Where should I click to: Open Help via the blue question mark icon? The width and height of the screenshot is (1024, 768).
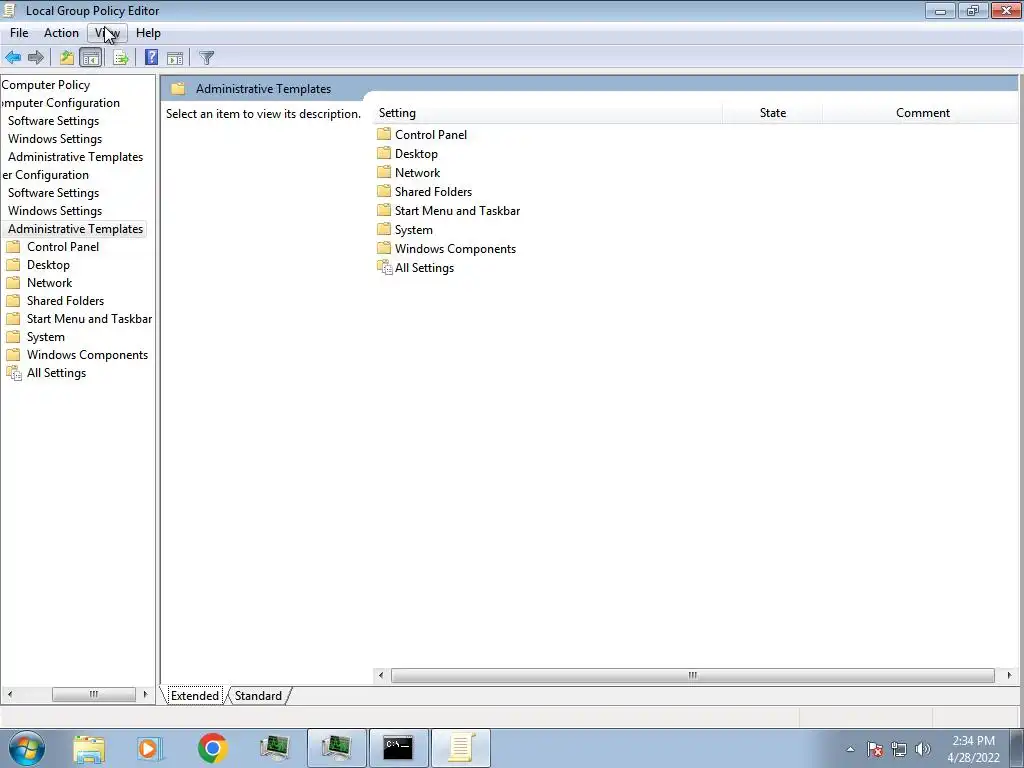151,57
